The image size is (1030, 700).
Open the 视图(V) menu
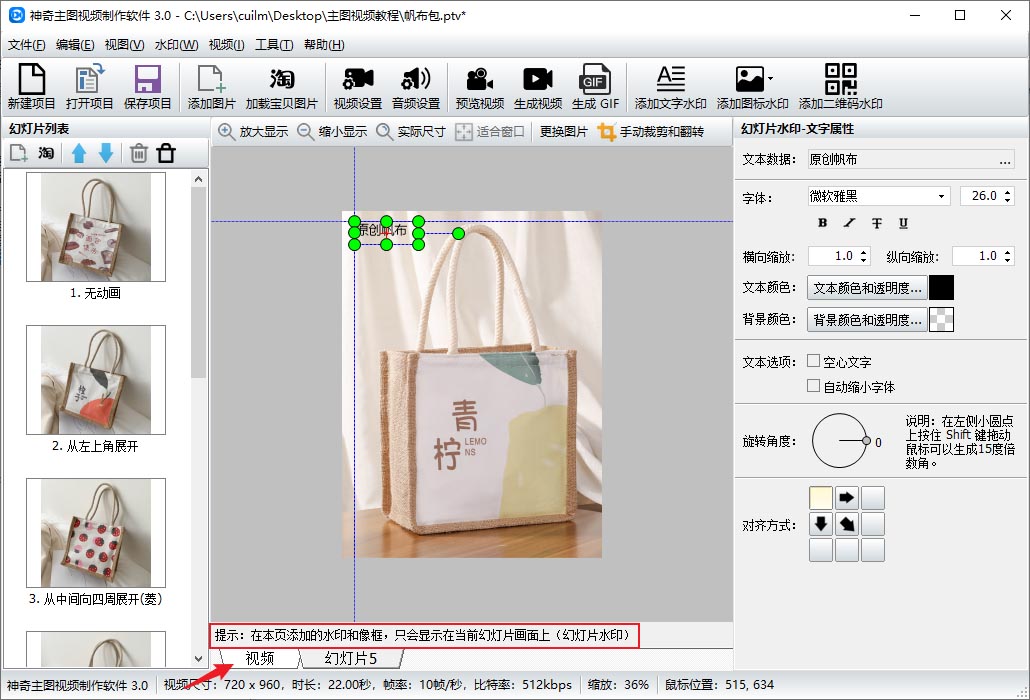click(125, 45)
